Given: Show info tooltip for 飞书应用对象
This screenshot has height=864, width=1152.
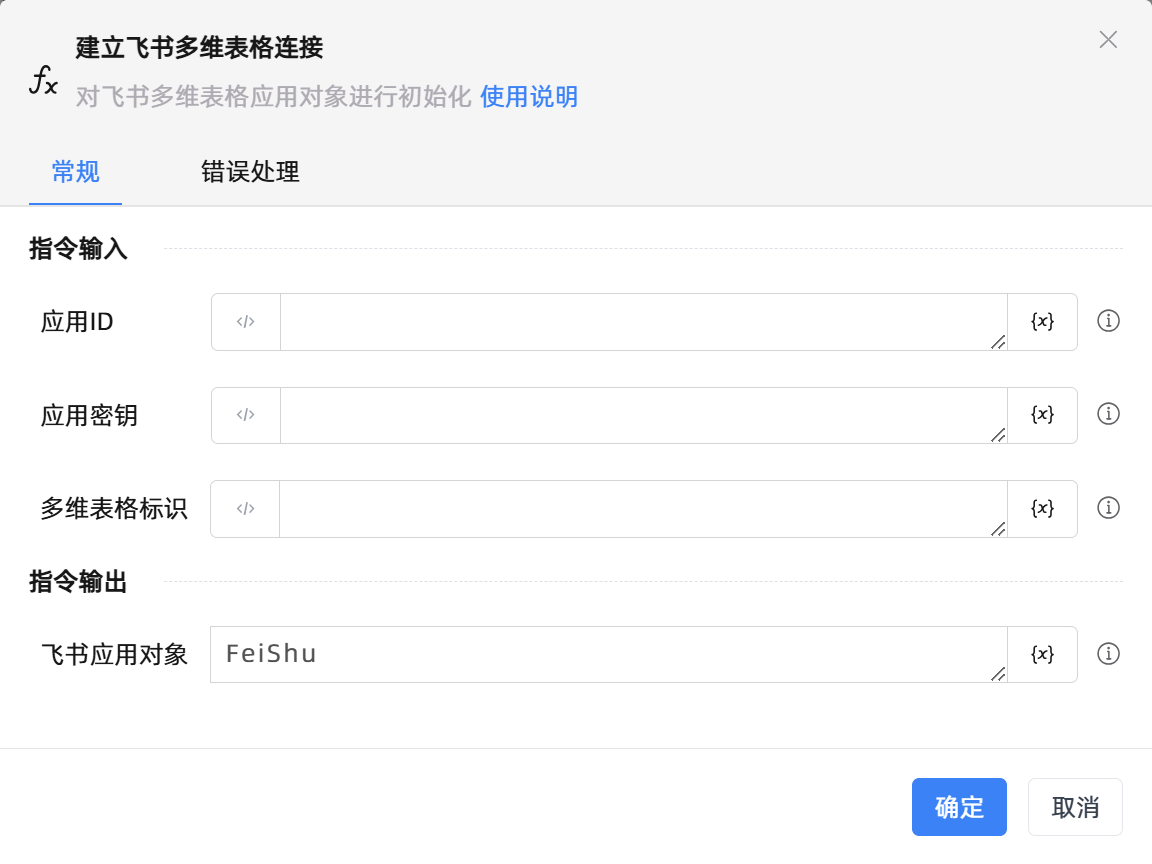Looking at the screenshot, I should (x=1108, y=653).
